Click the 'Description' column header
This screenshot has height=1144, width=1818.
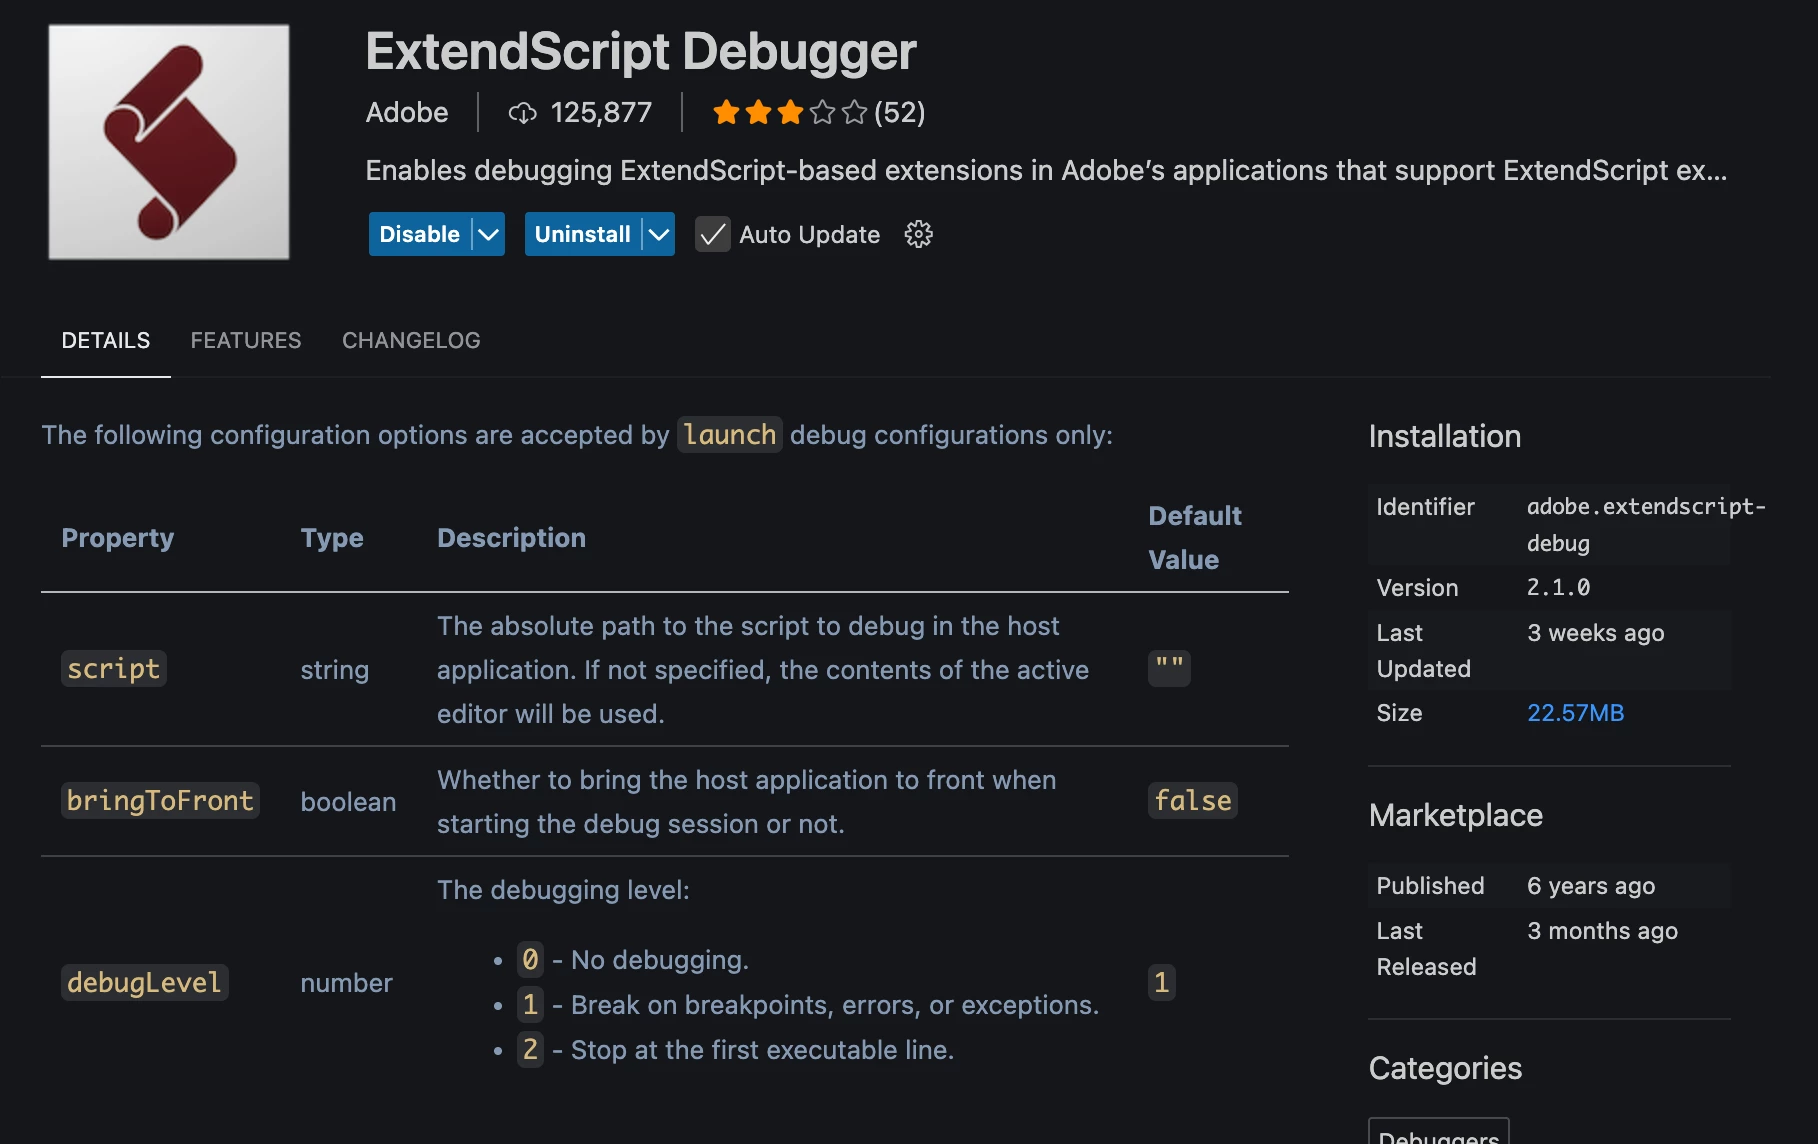tap(511, 537)
